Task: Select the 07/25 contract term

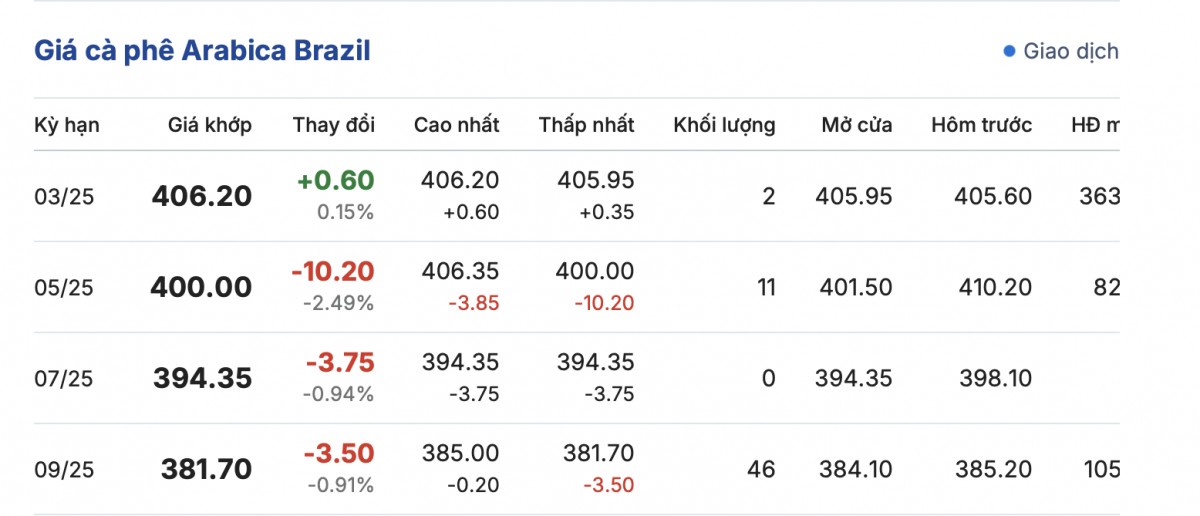Action: pyautogui.click(x=64, y=379)
